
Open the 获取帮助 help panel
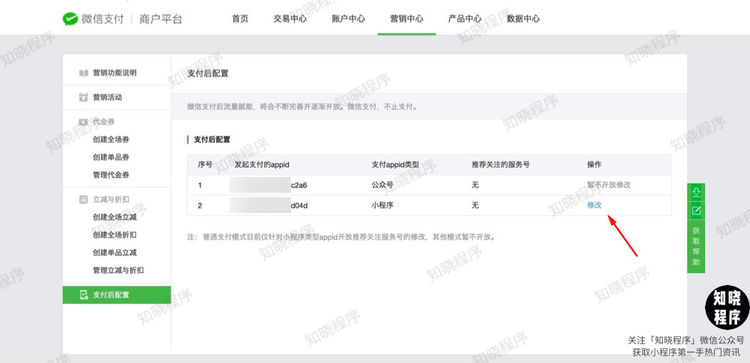pyautogui.click(x=696, y=246)
